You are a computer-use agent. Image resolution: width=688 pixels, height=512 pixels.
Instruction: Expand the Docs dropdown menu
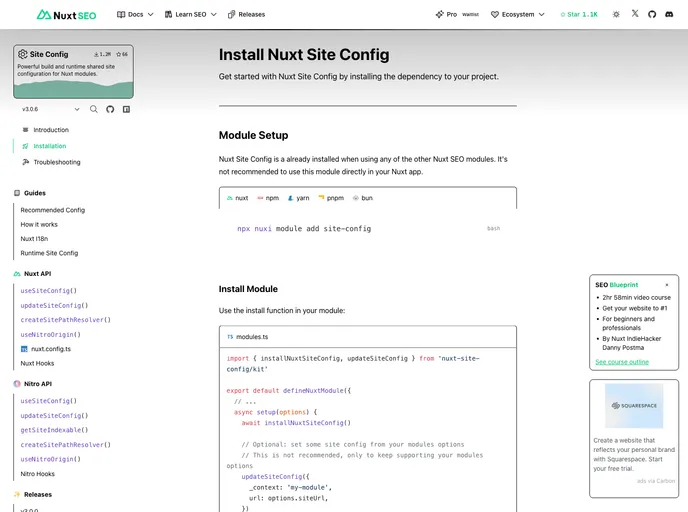135,14
